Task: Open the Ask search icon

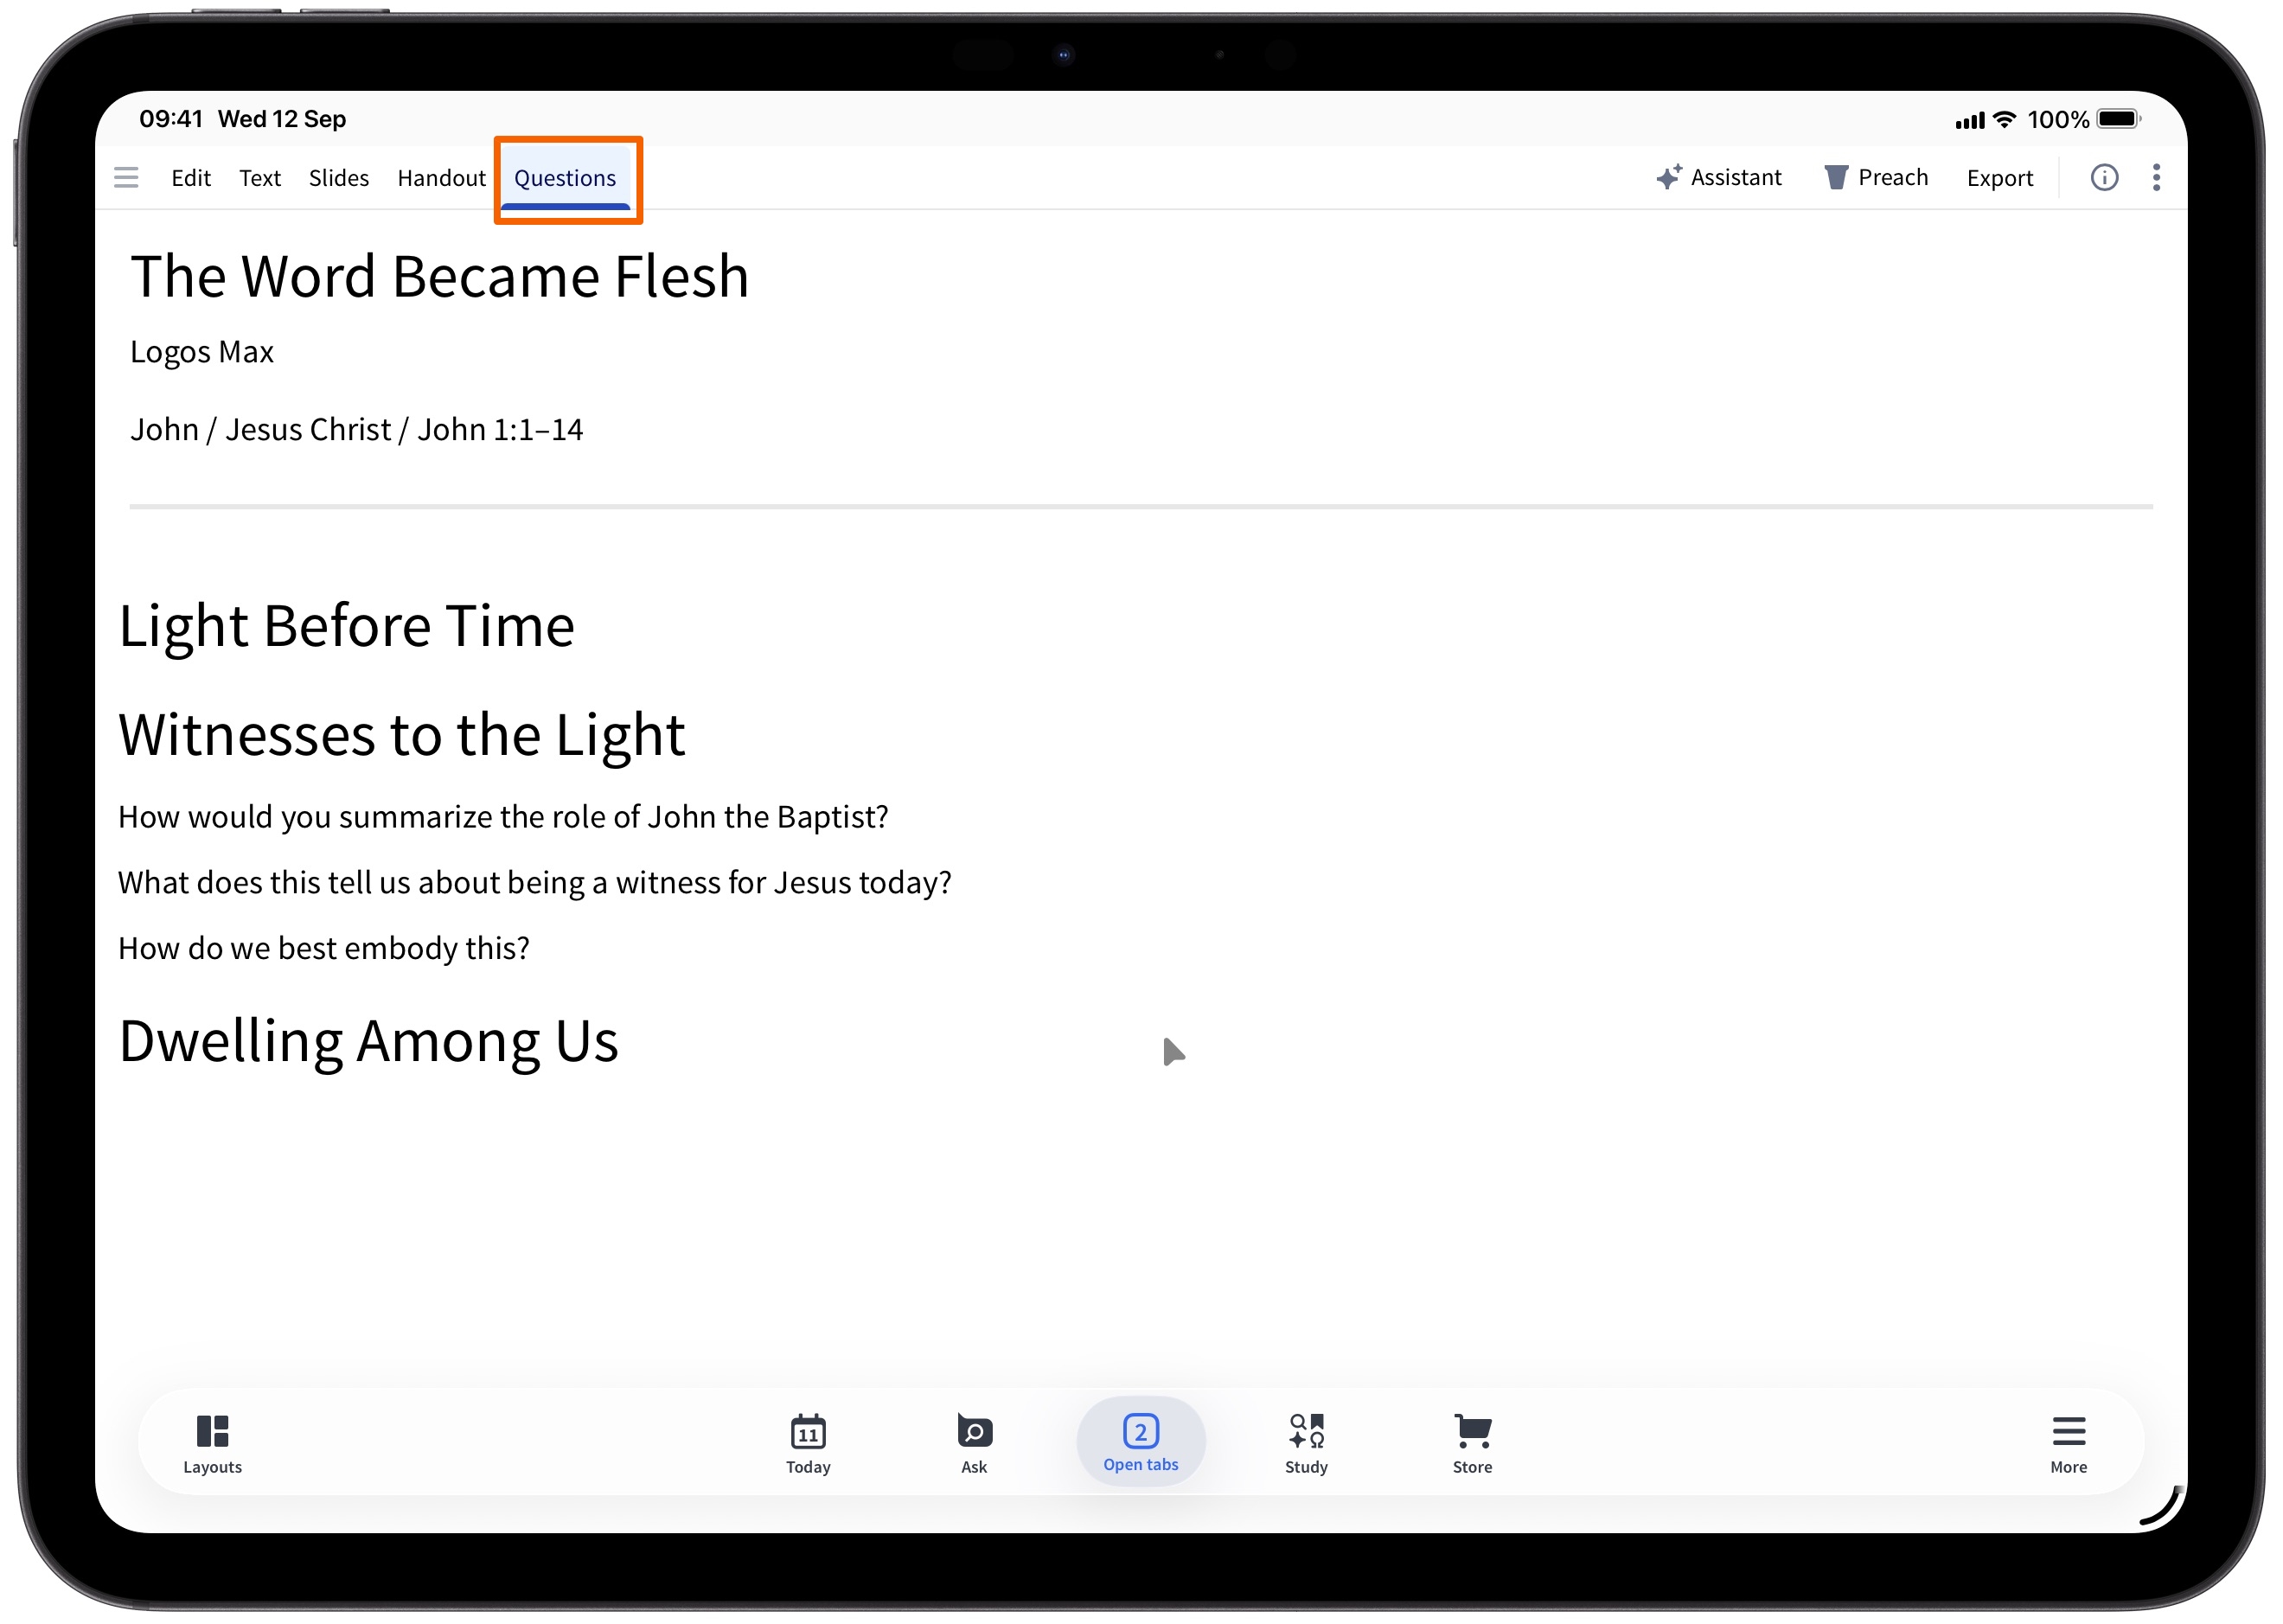Action: [974, 1445]
